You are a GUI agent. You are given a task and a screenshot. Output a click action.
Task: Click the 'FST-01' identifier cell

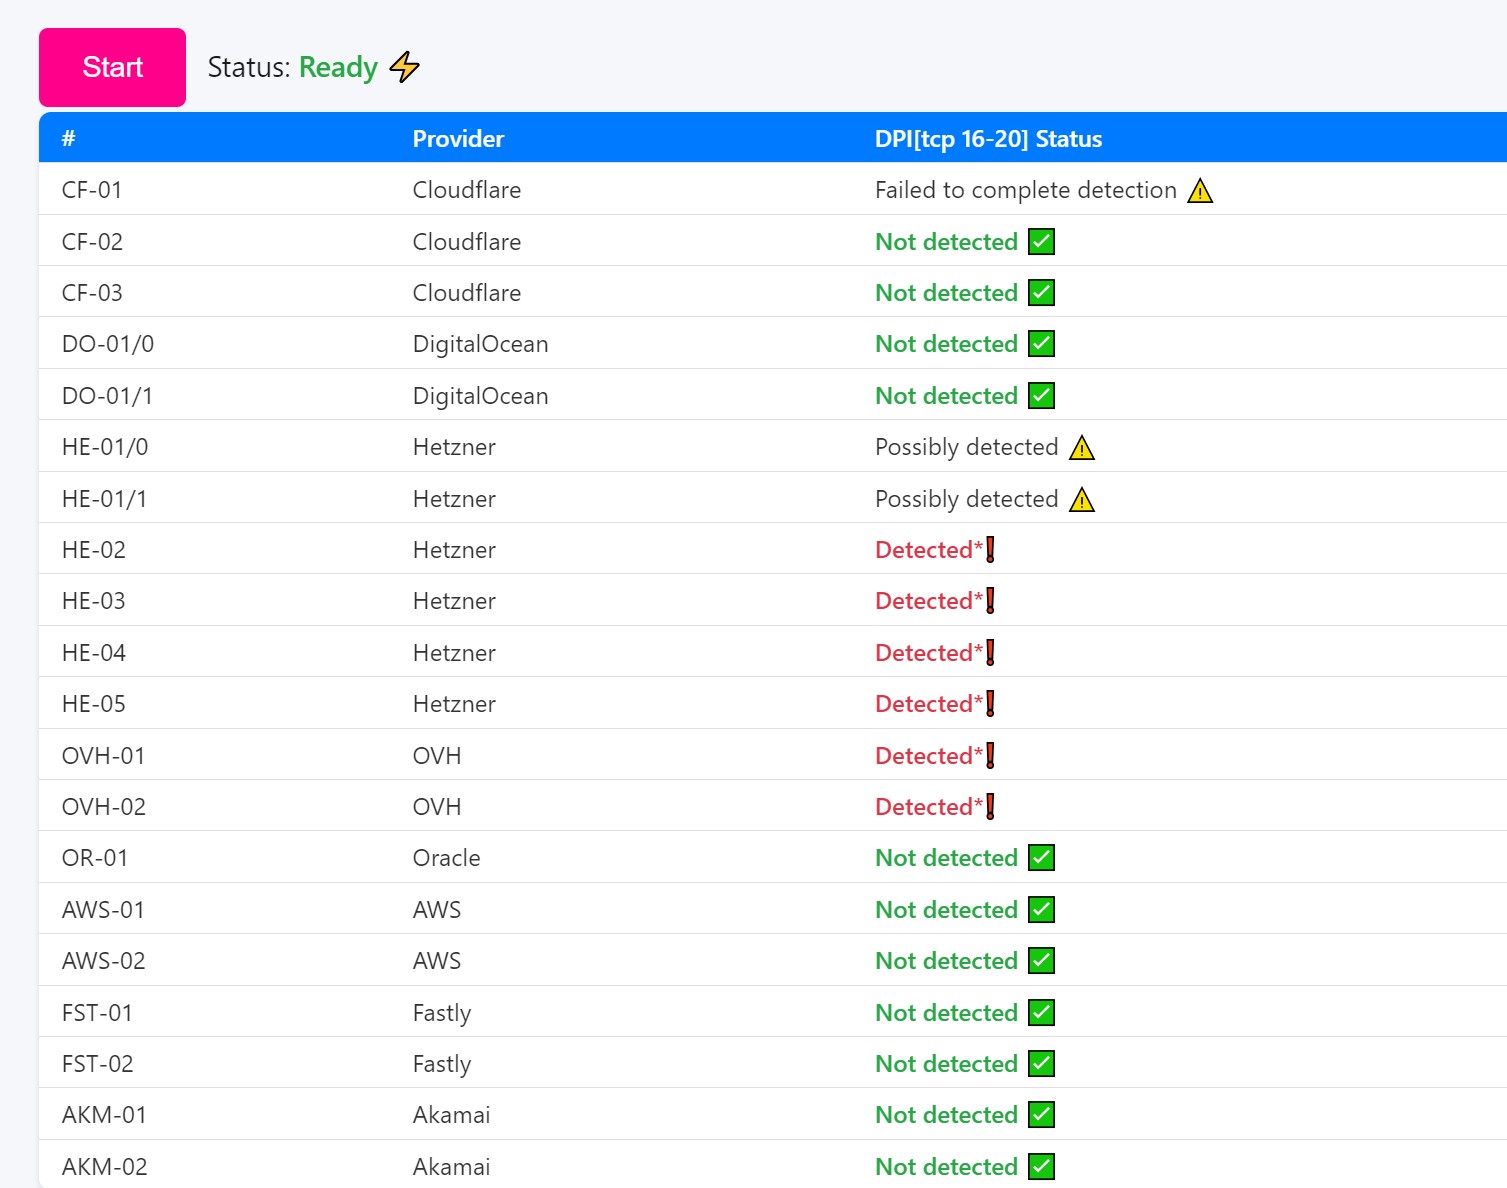tap(97, 1013)
